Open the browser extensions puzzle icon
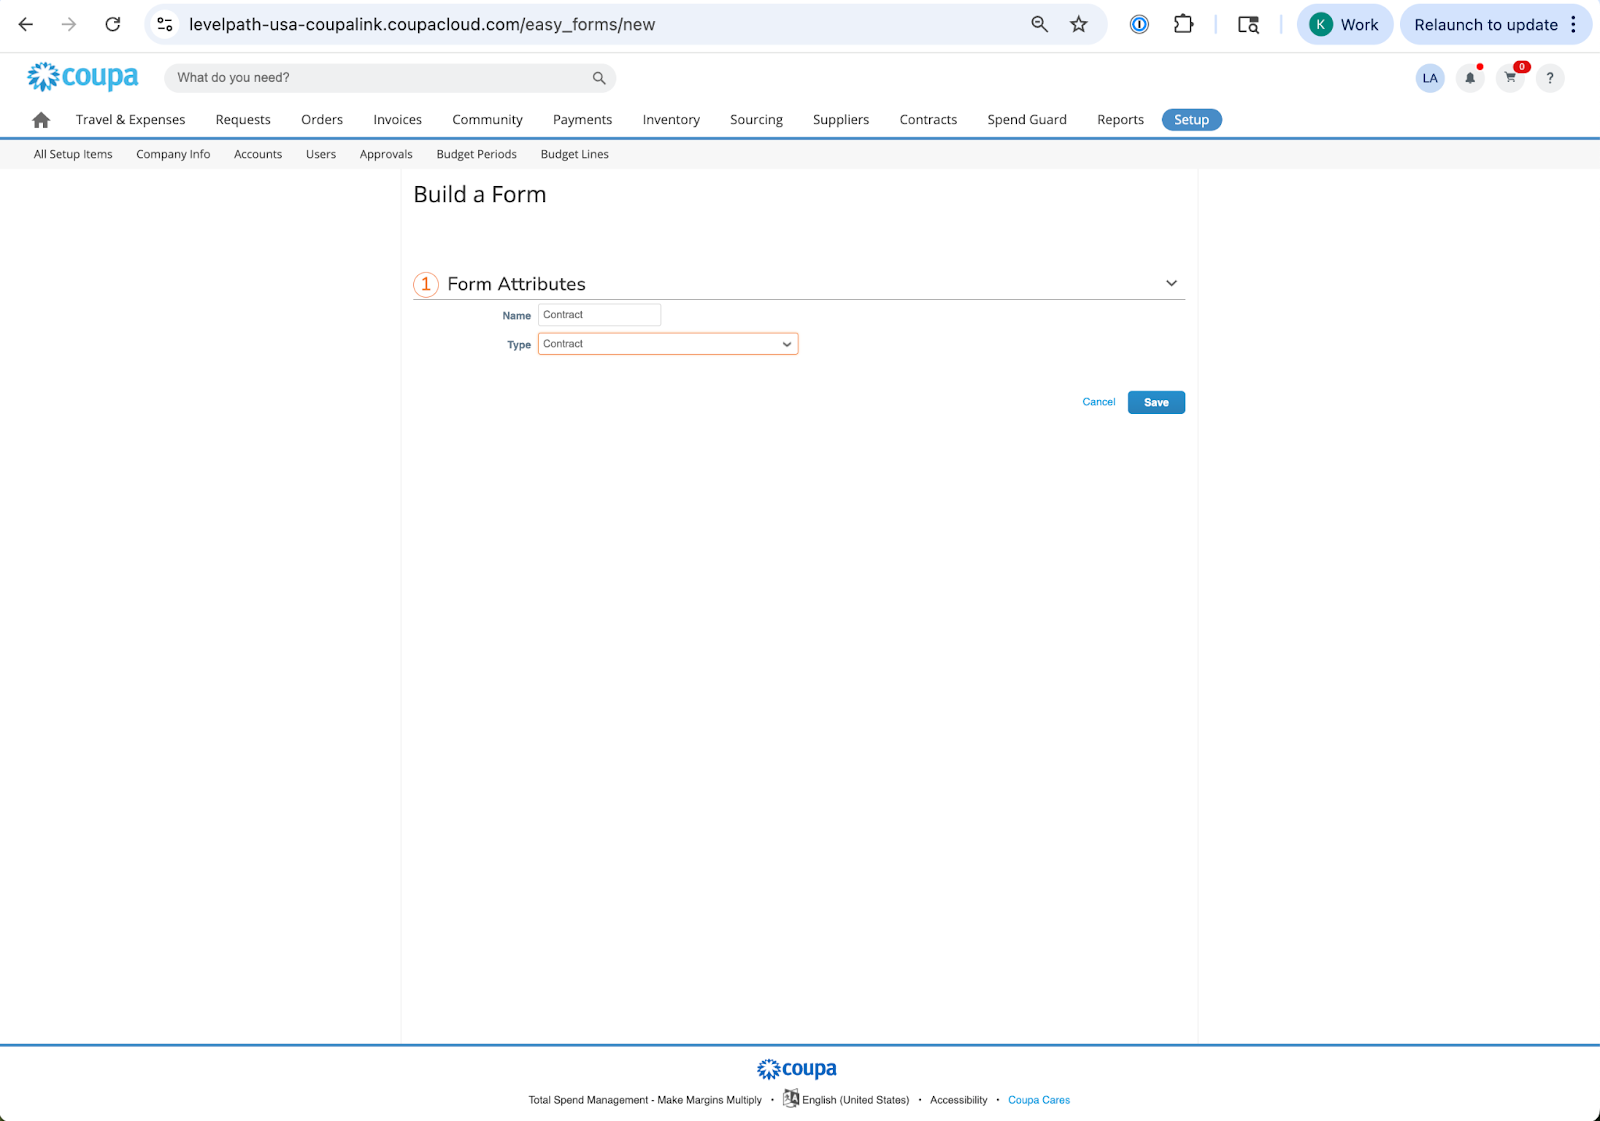 point(1183,25)
